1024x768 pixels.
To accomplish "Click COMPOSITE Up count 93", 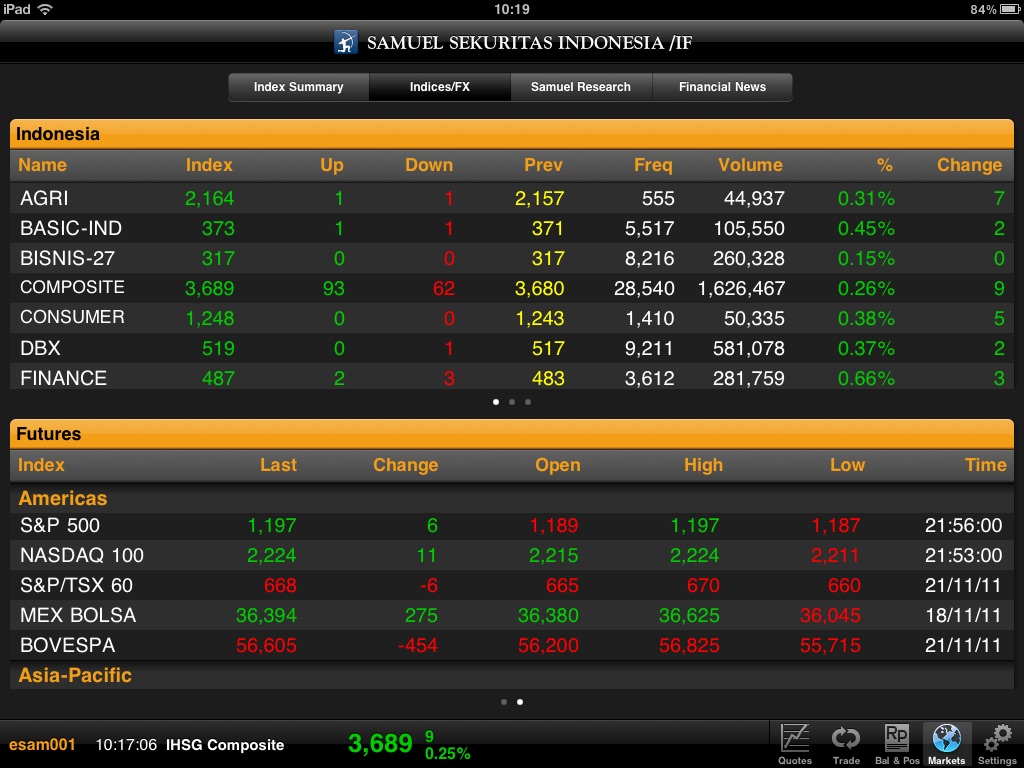I will pos(334,289).
